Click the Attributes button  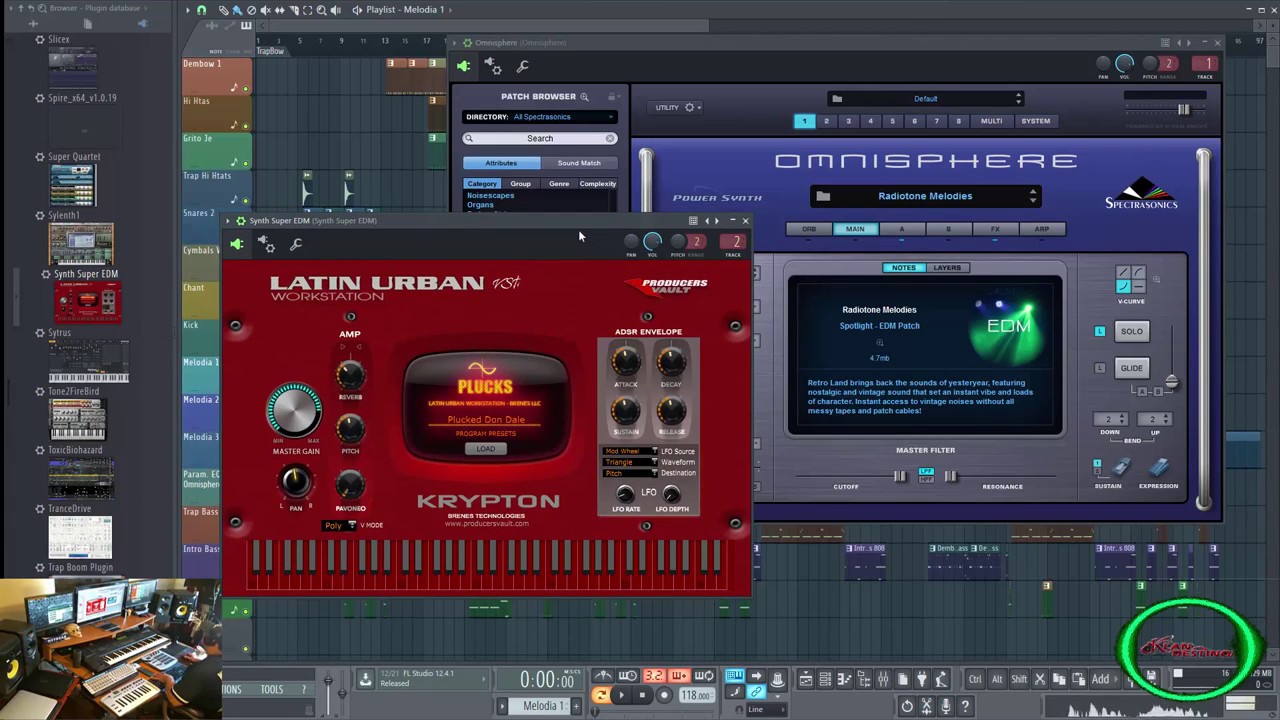coord(501,163)
